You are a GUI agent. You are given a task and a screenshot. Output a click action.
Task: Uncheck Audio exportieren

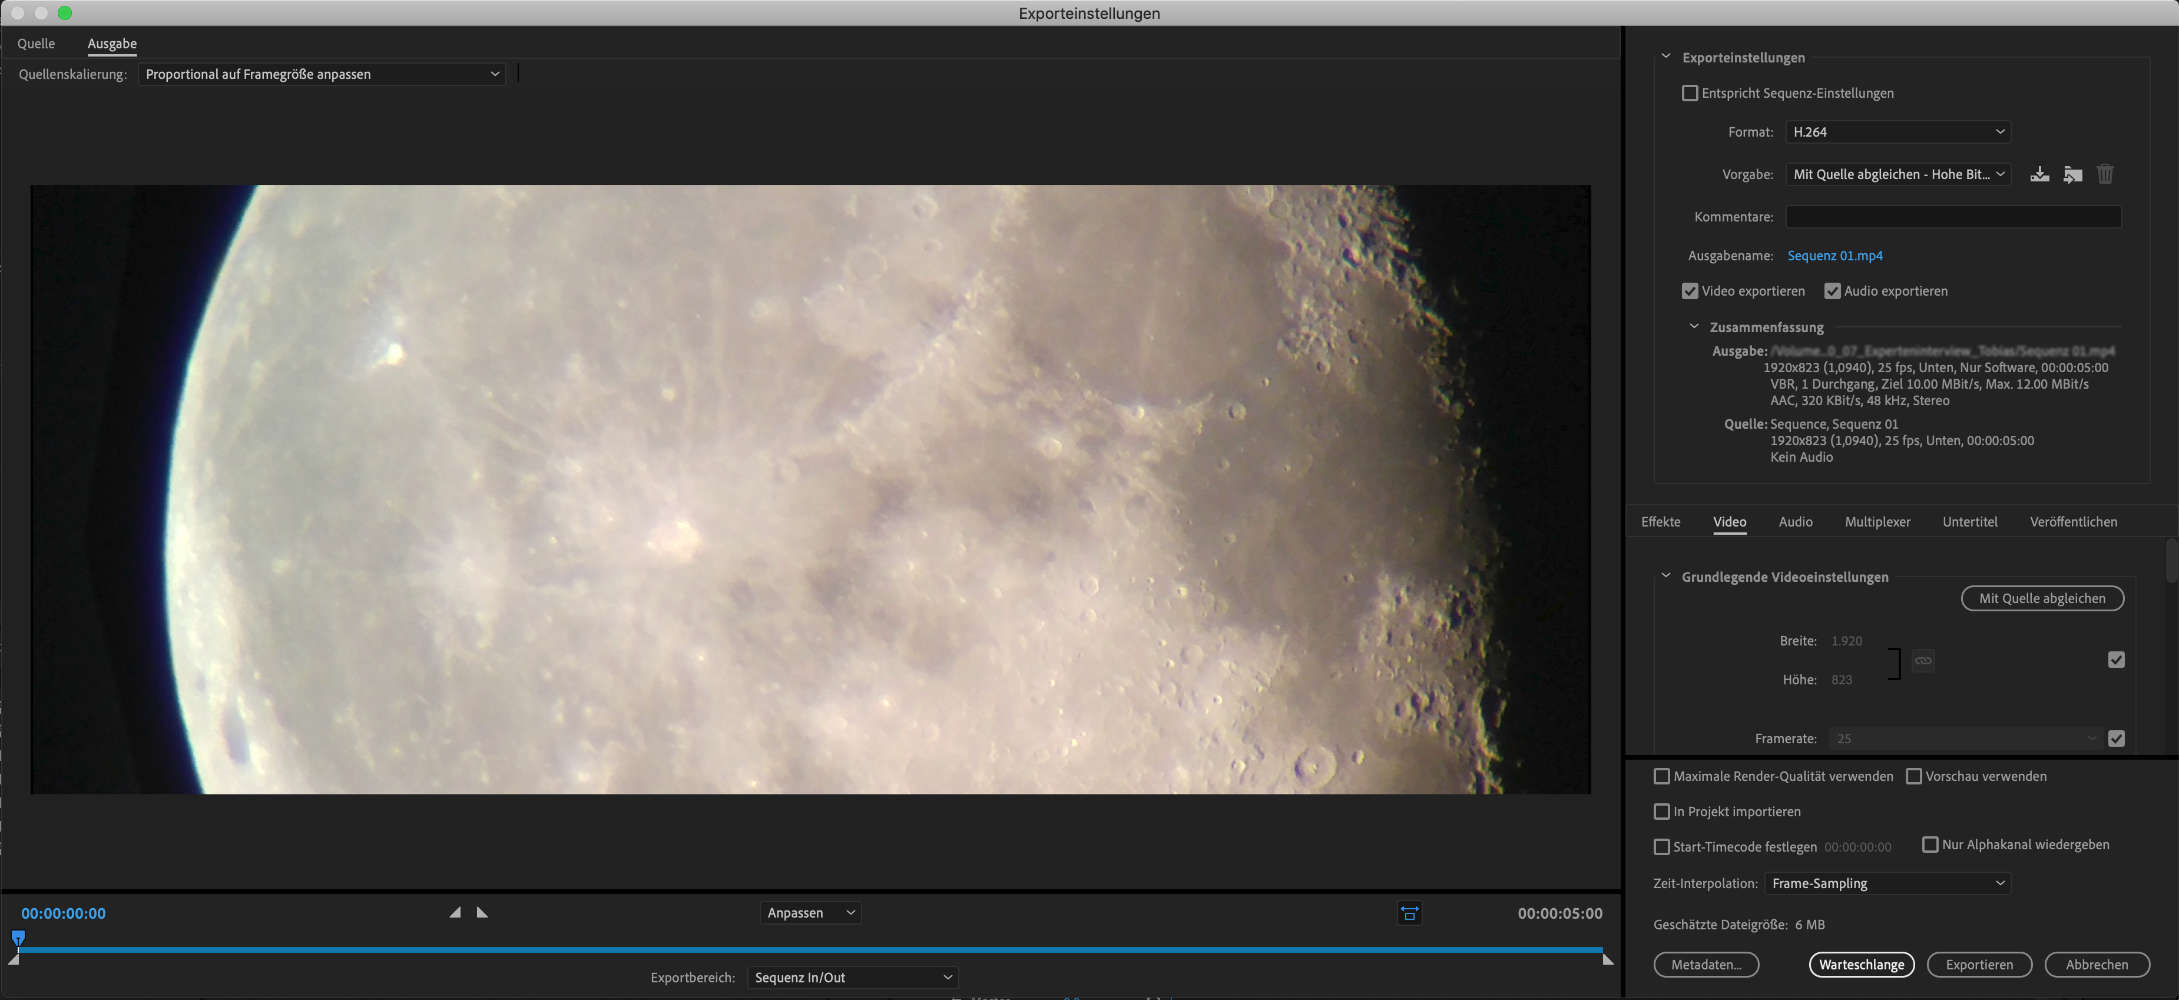pos(1832,291)
